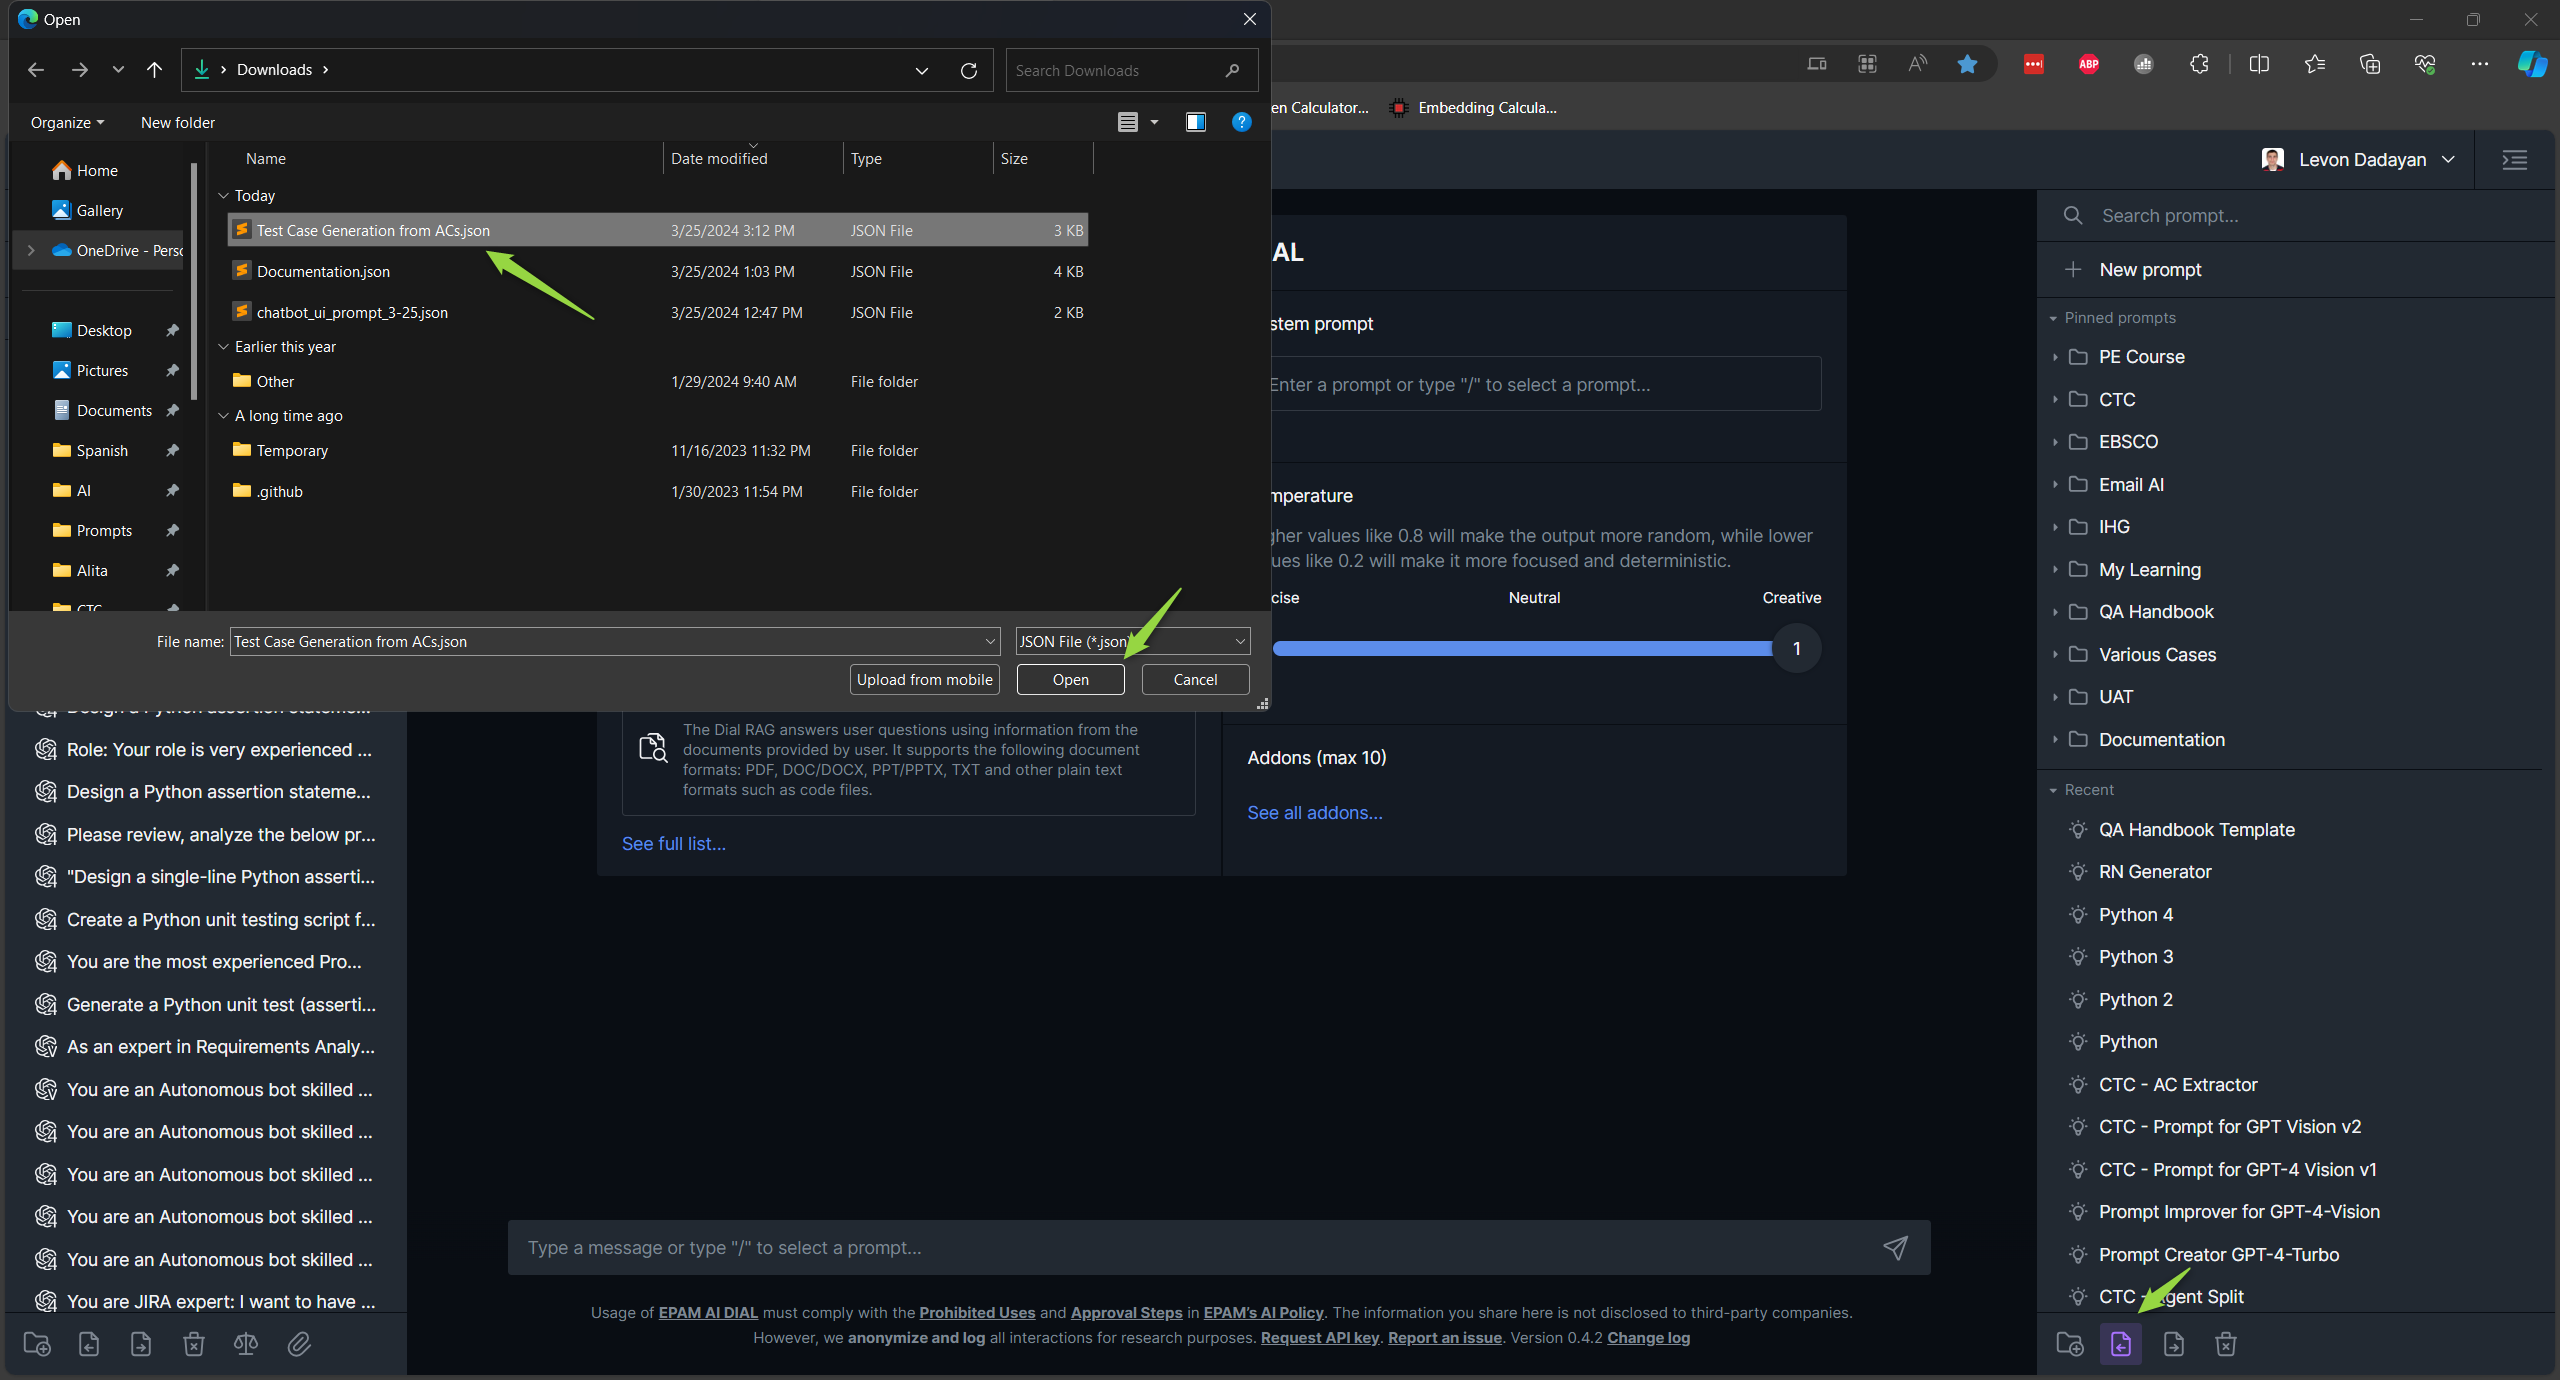Click the compare mode scales icon

(x=246, y=1344)
